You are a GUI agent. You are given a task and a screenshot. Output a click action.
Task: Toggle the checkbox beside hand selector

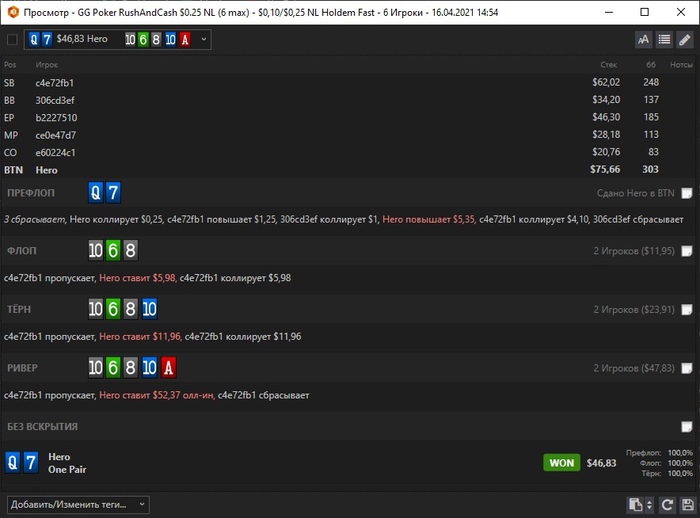12,40
